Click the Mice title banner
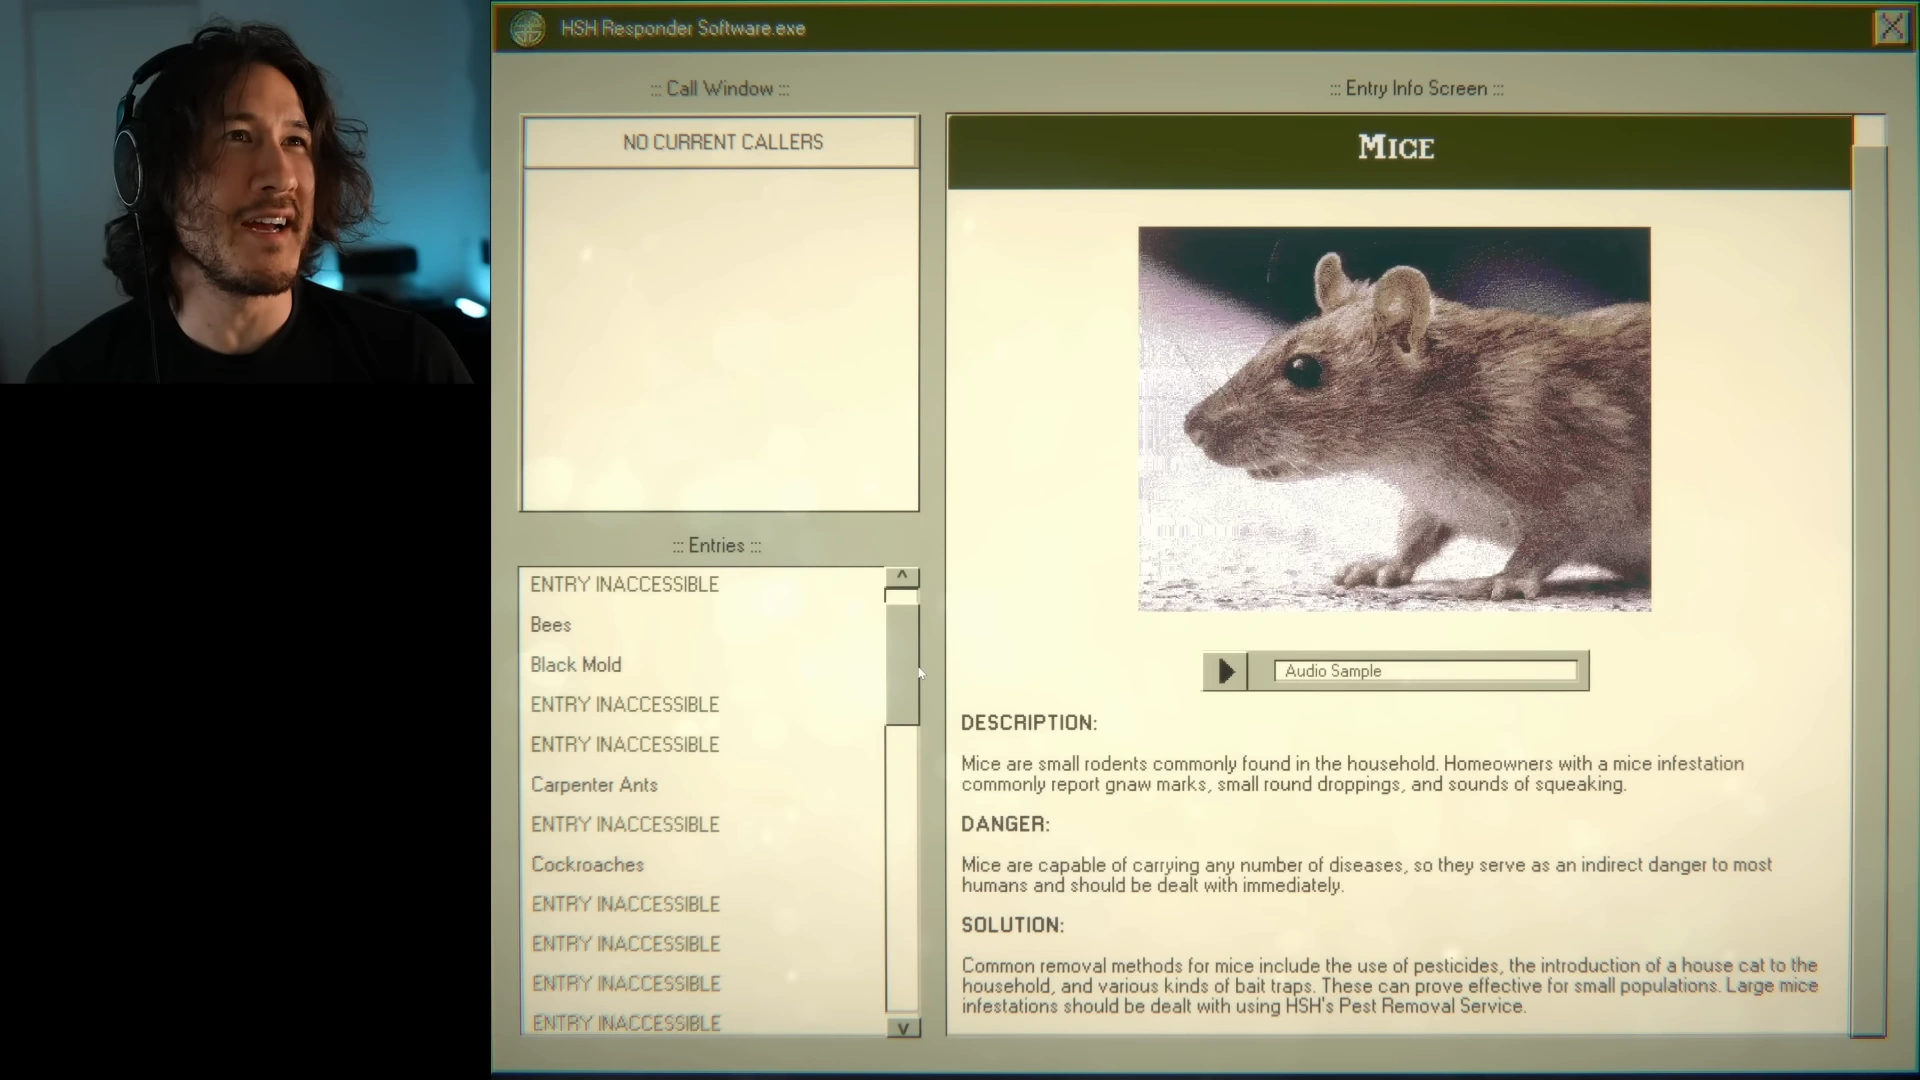The width and height of the screenshot is (1920, 1080). pyautogui.click(x=1398, y=150)
